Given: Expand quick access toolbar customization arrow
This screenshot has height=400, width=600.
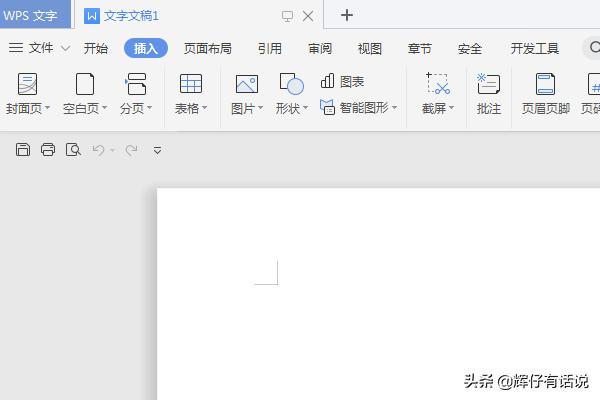Looking at the screenshot, I should [157, 150].
